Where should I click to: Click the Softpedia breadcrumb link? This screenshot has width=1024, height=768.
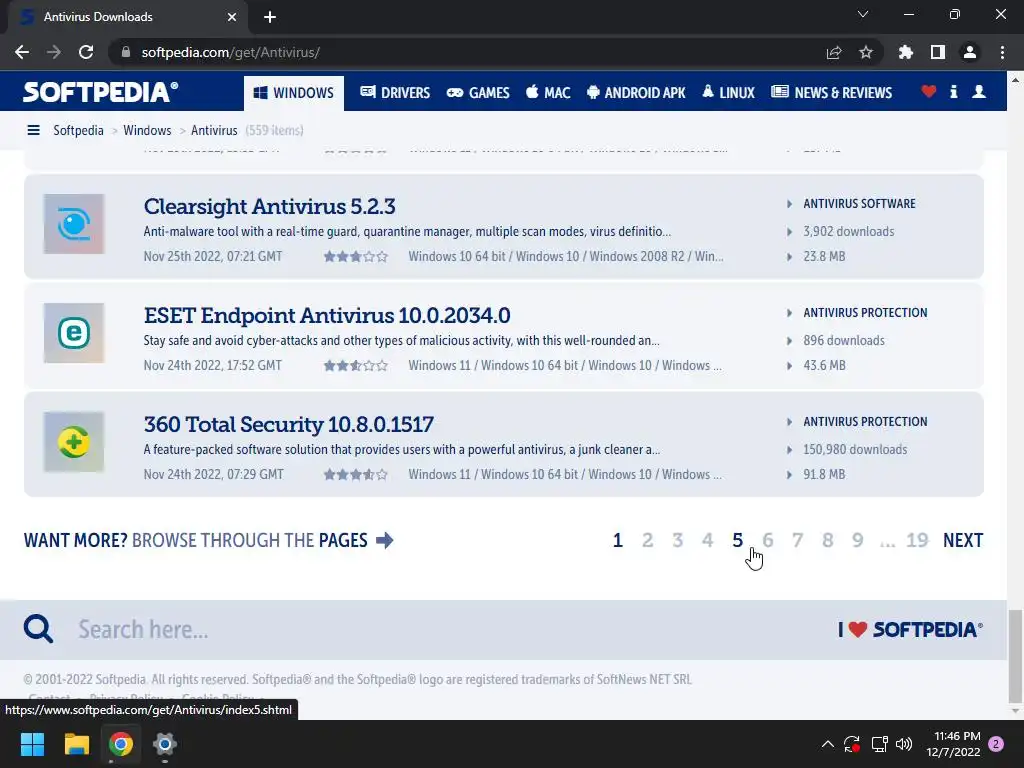[x=78, y=130]
